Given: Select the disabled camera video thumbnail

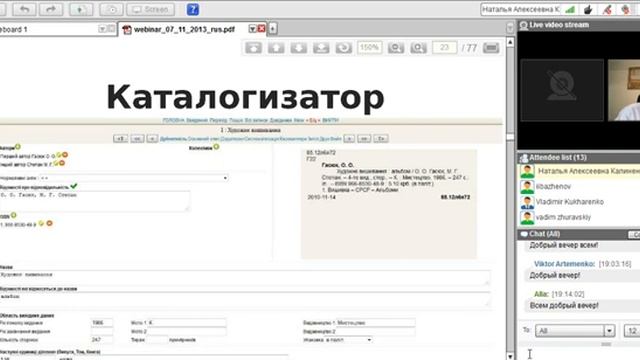Looking at the screenshot, I should [x=562, y=90].
